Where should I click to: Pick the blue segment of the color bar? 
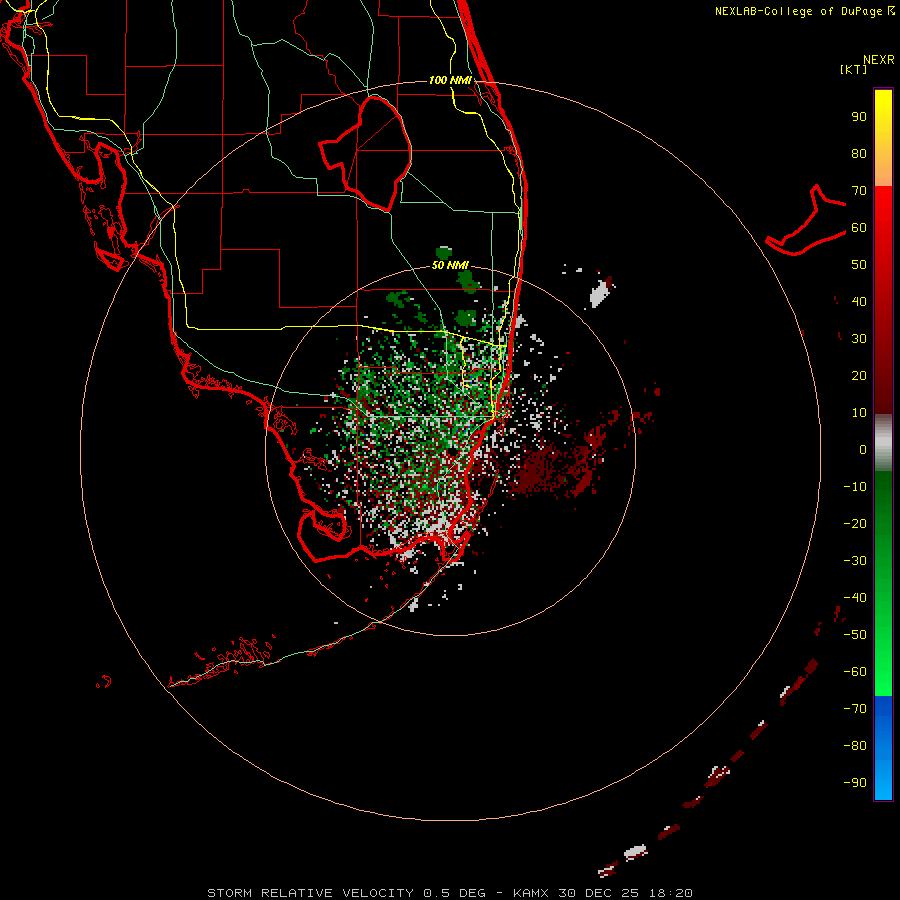click(883, 748)
